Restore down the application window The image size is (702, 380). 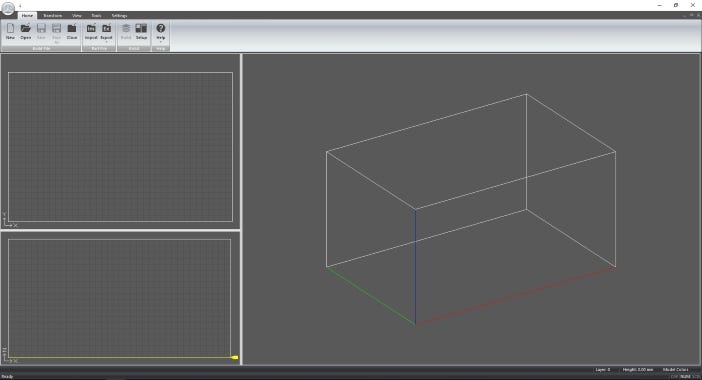coord(676,5)
